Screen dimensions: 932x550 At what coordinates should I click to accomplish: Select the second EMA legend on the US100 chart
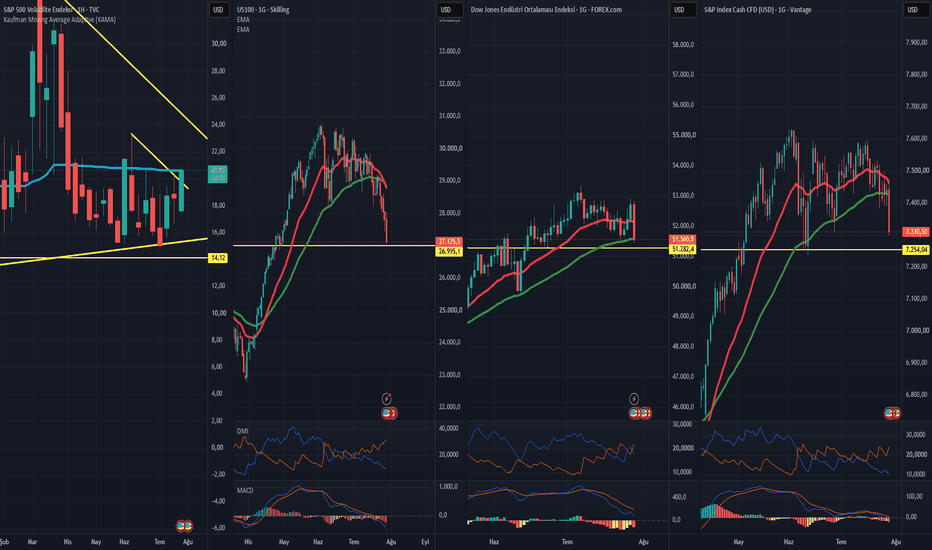pyautogui.click(x=243, y=29)
